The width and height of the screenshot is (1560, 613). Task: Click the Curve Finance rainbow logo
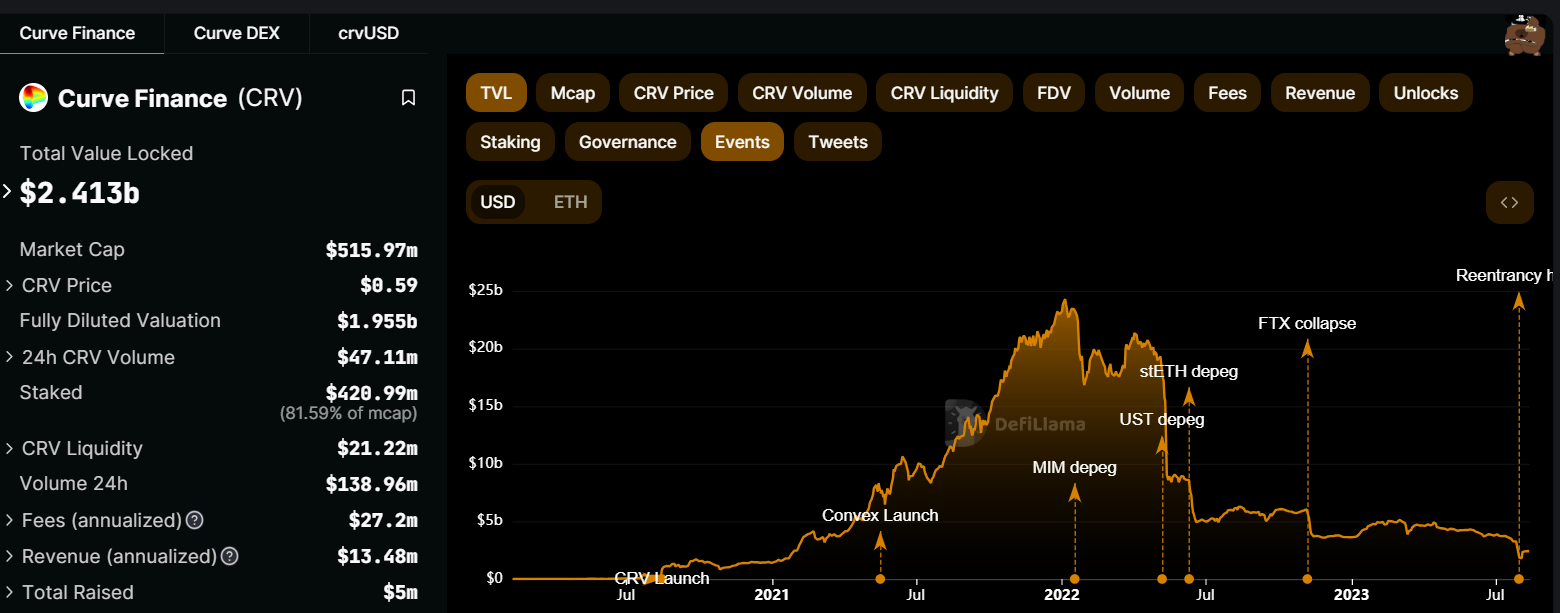tap(34, 98)
